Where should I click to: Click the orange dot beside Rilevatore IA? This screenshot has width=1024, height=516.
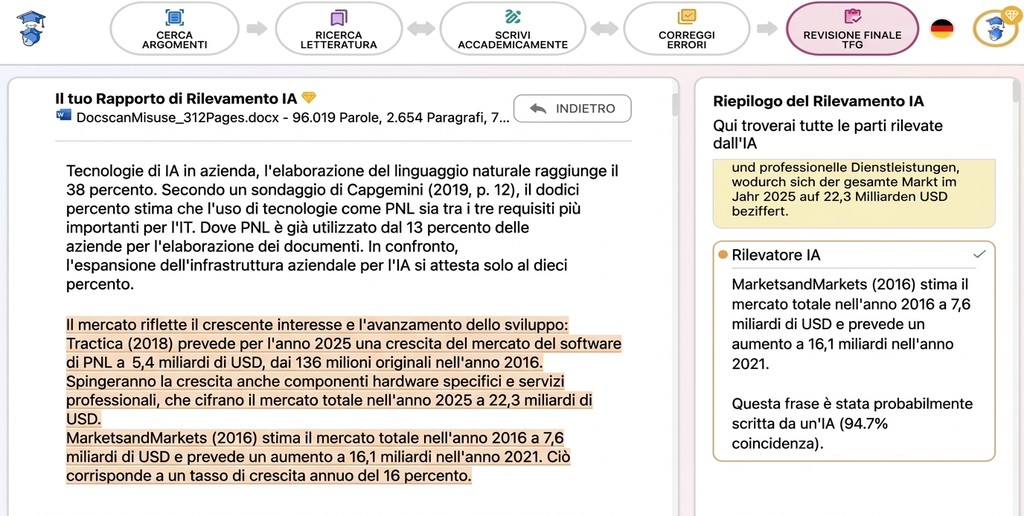click(722, 254)
